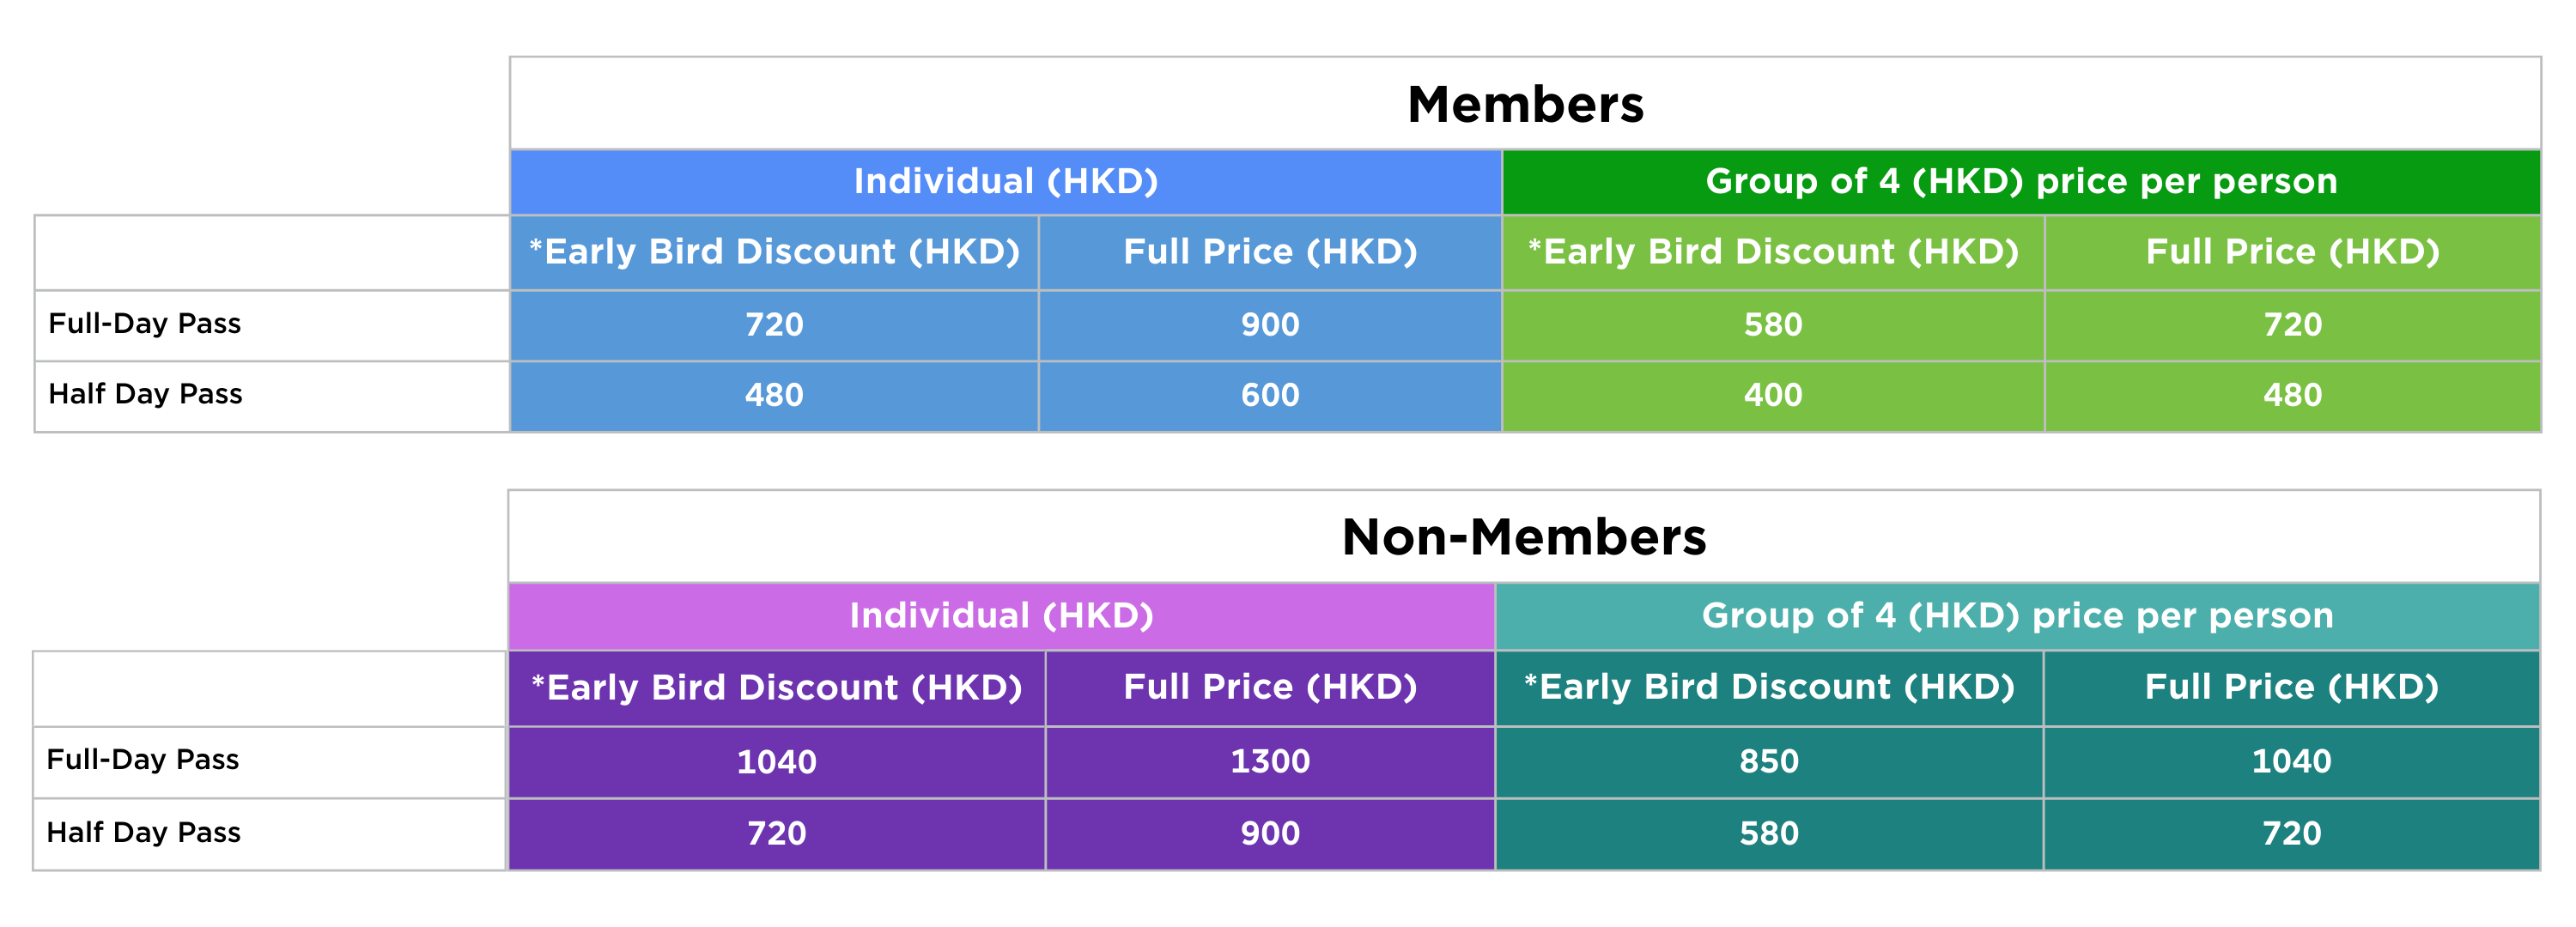Select the blue Individual (HKD) header under Members
Image resolution: width=2576 pixels, height=927 pixels.
(x=1005, y=182)
